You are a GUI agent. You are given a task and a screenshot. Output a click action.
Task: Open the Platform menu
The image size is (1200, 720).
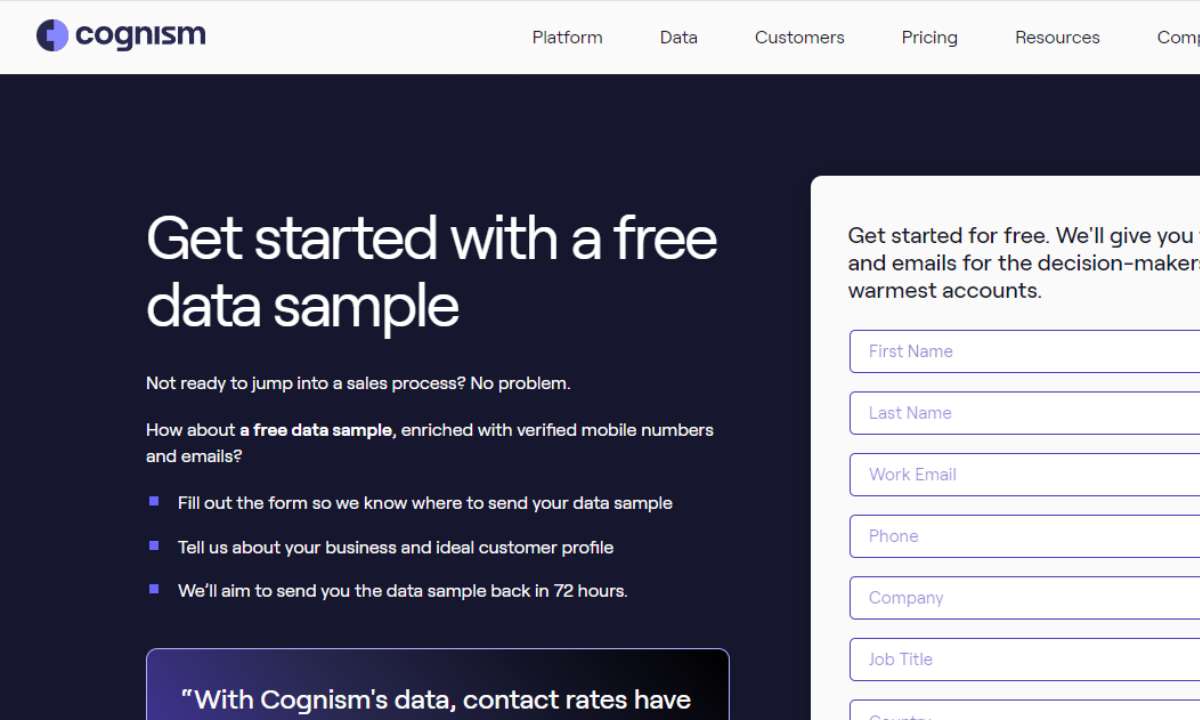pyautogui.click(x=567, y=38)
